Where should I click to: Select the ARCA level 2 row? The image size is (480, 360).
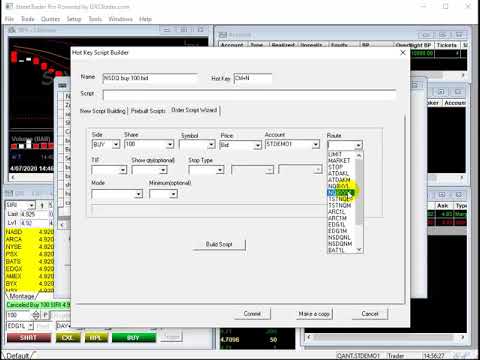click(29, 239)
